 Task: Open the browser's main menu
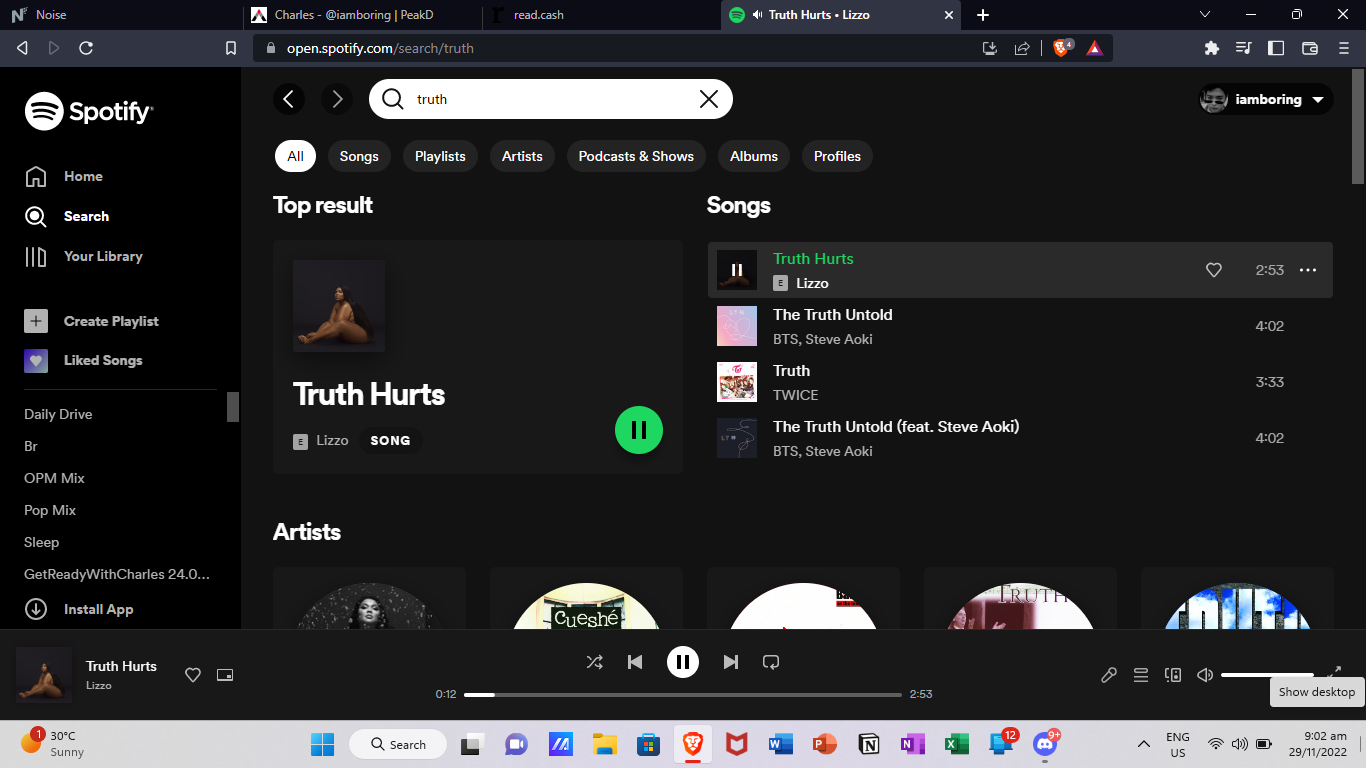click(x=1344, y=48)
